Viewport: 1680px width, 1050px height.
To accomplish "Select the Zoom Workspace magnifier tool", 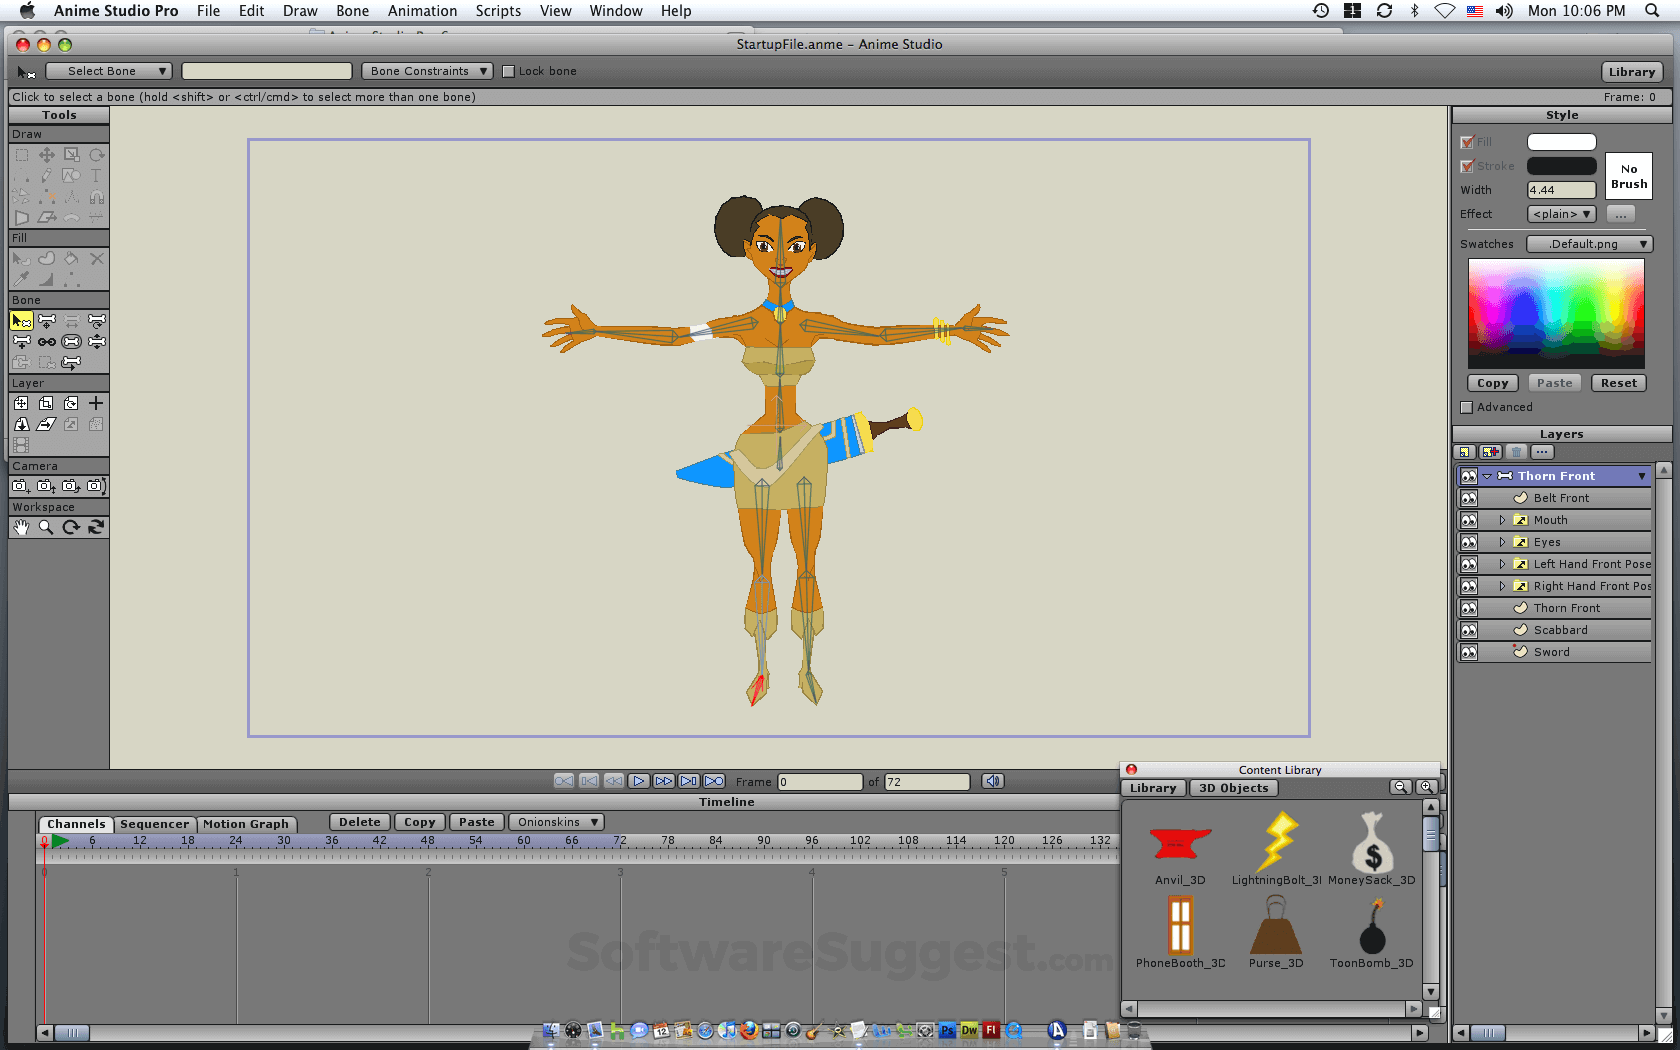I will pyautogui.click(x=46, y=527).
